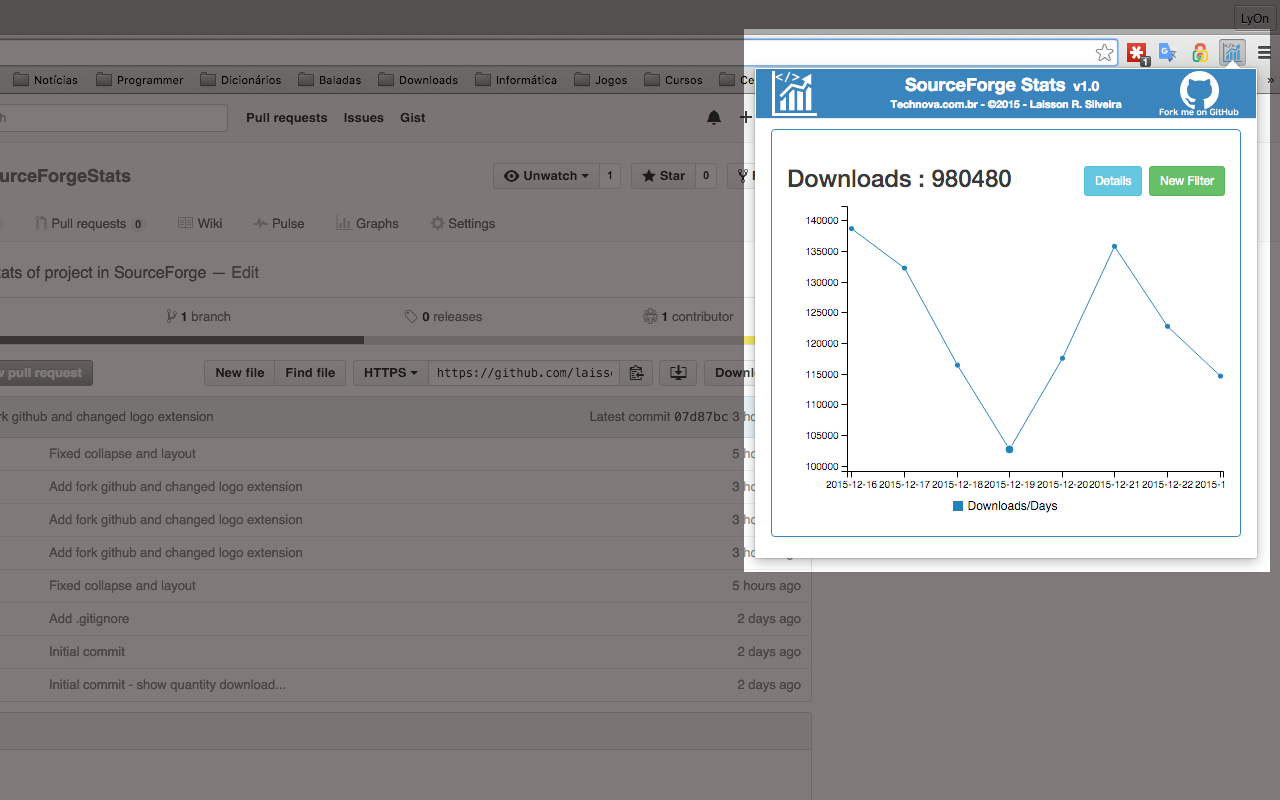This screenshot has height=800, width=1280.
Task: Open the Downloads bookmarks folder
Action: pos(418,79)
